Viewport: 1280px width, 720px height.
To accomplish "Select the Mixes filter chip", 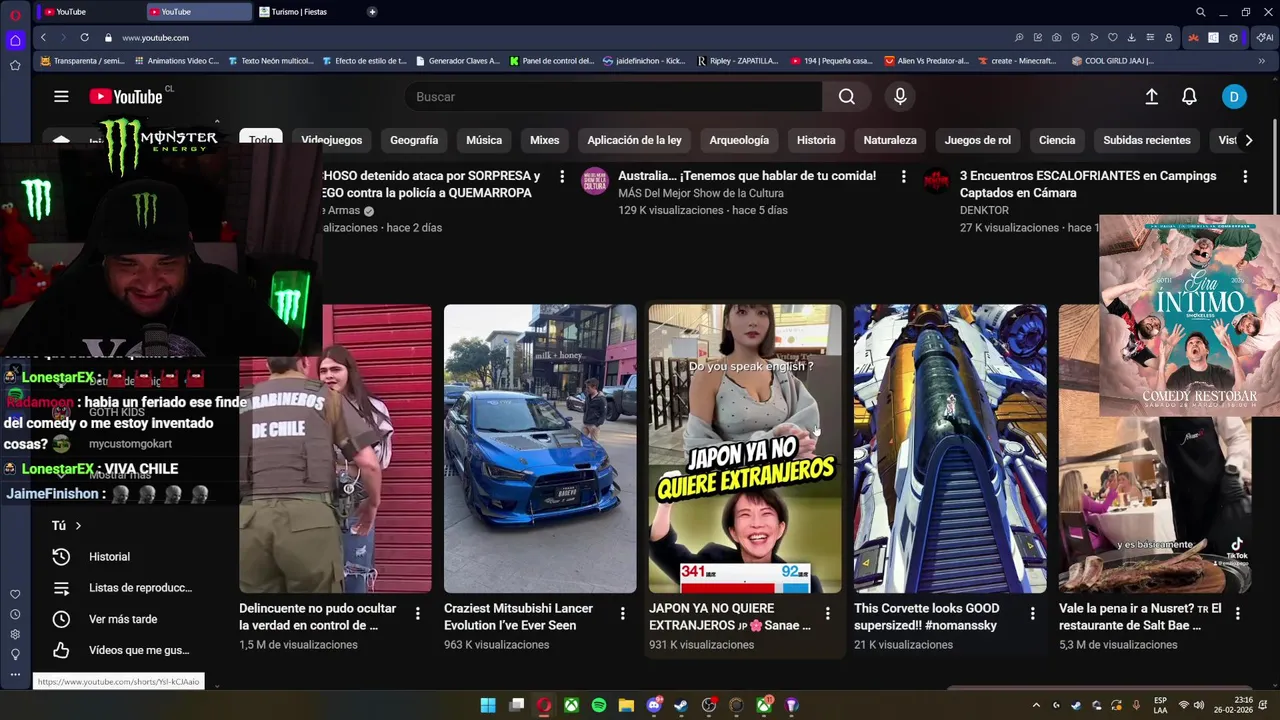I will (x=545, y=140).
